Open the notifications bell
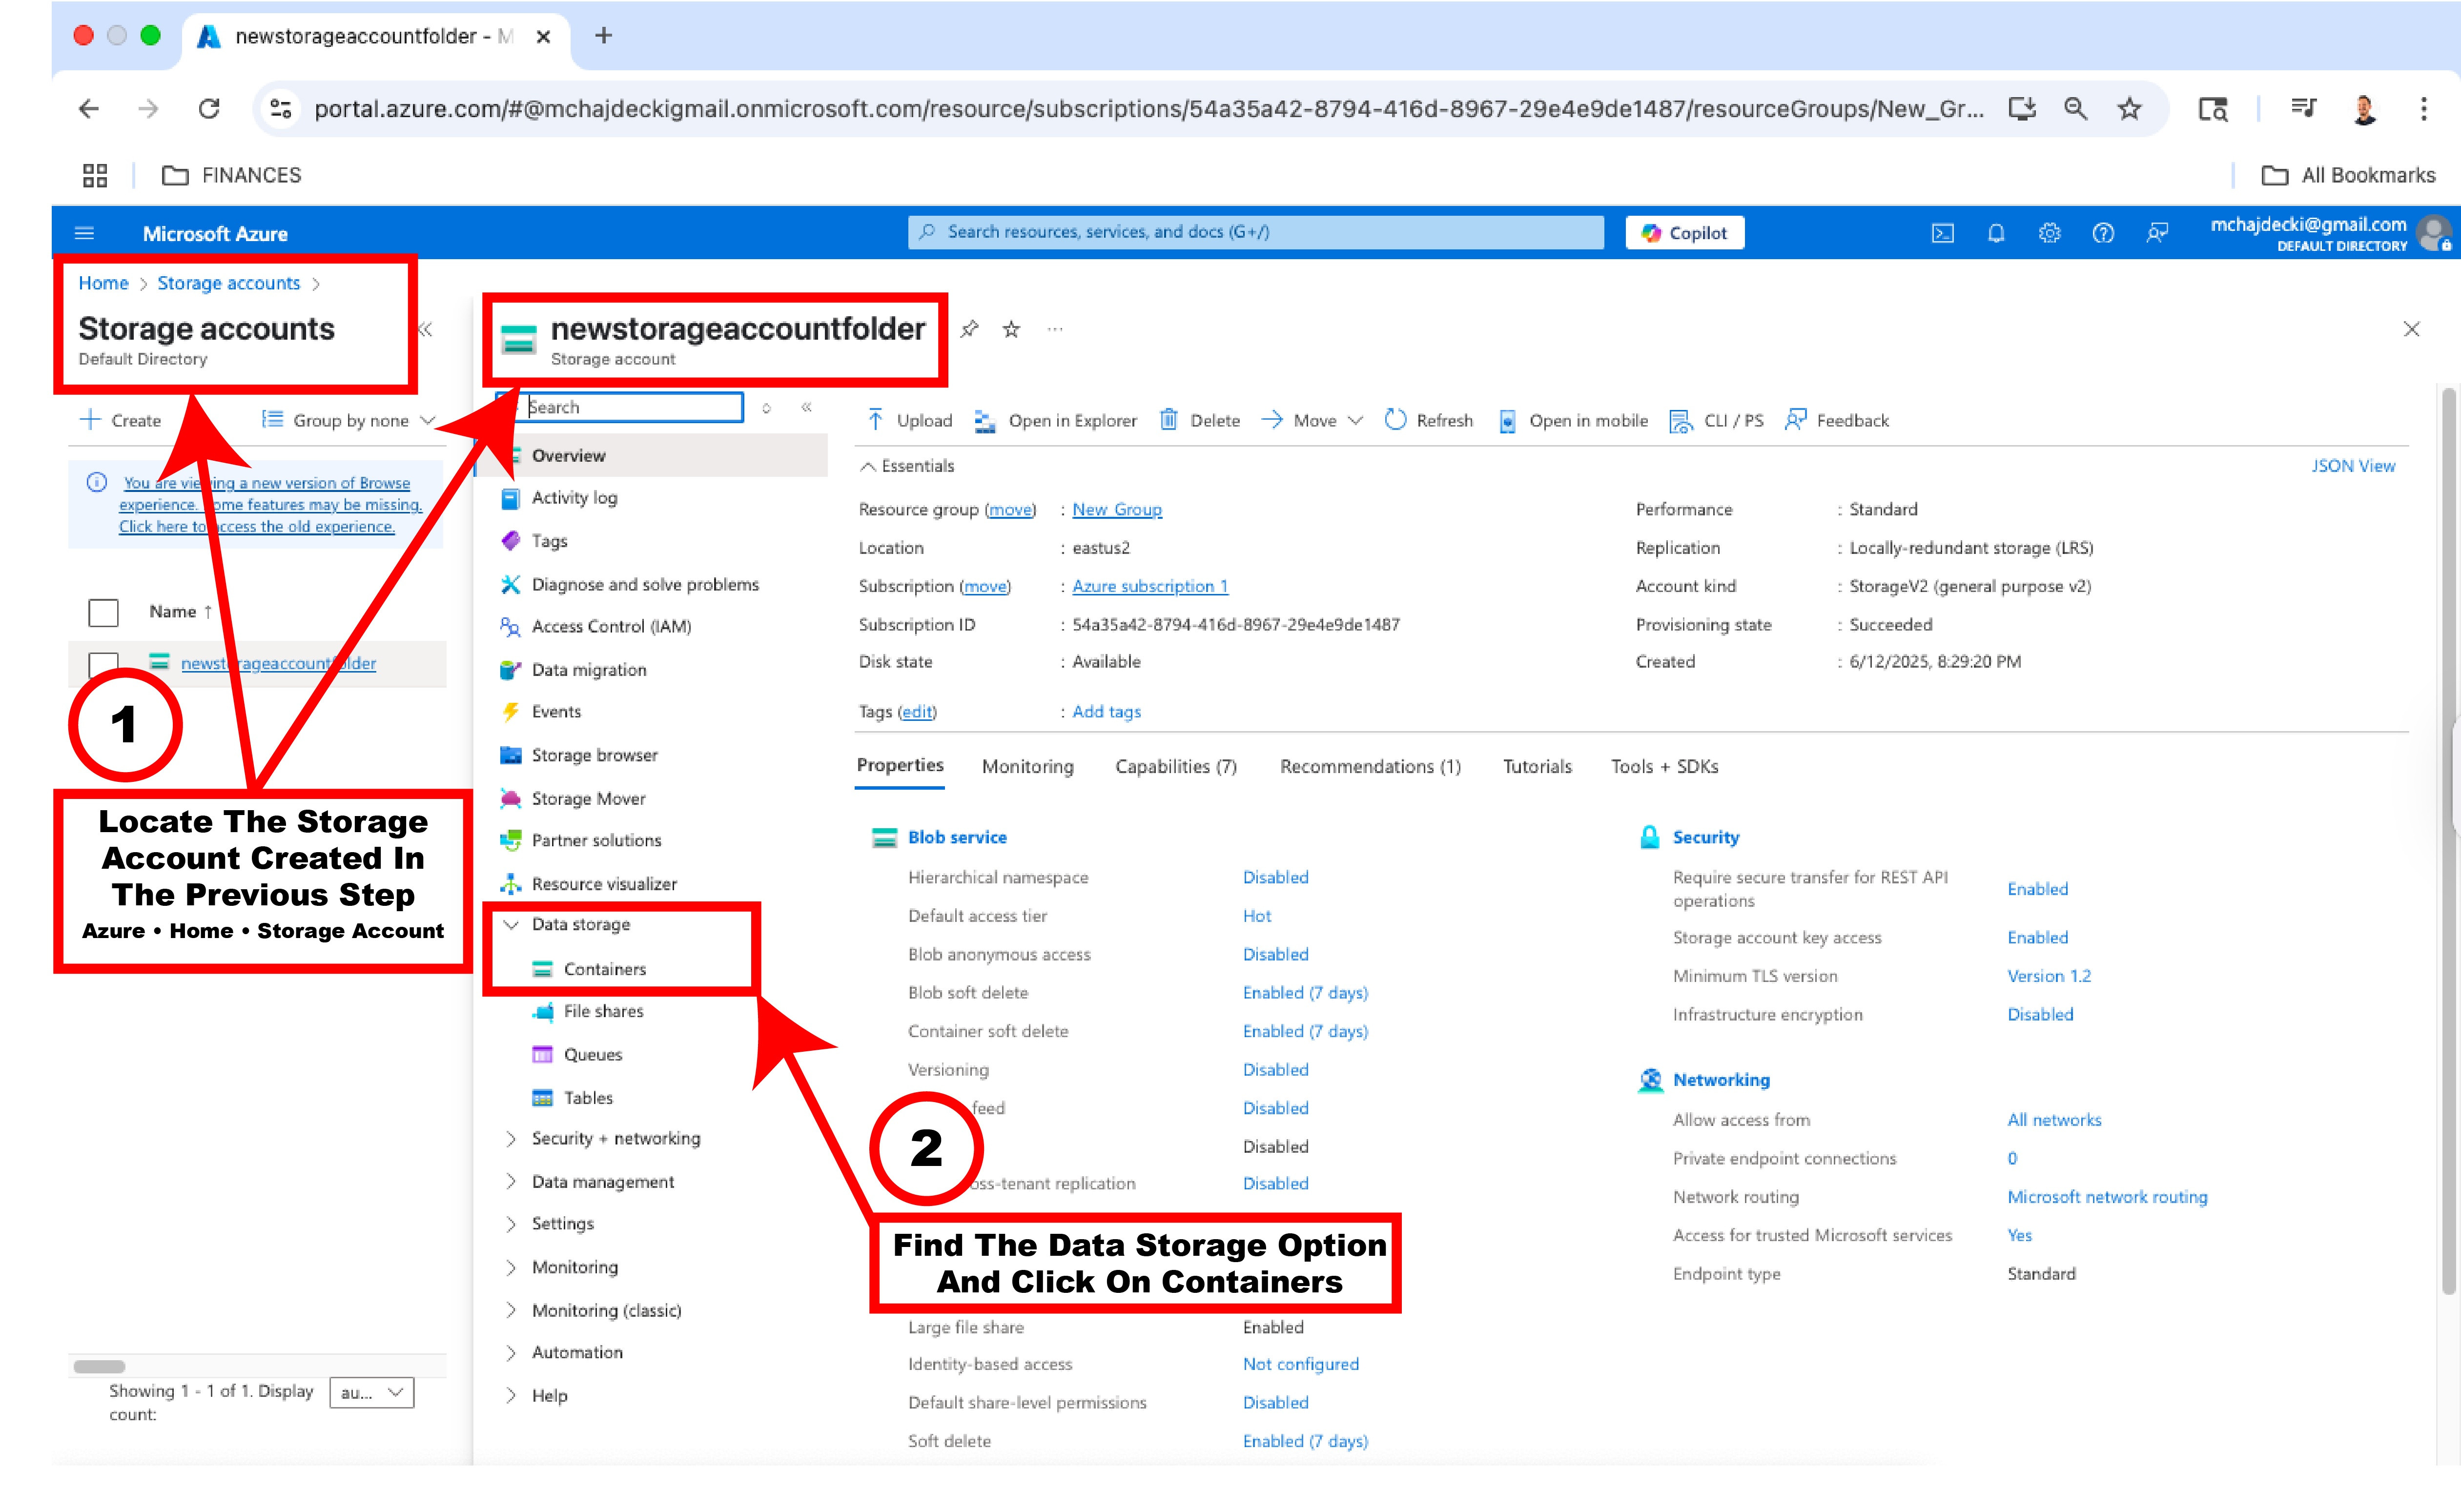 [1996, 233]
